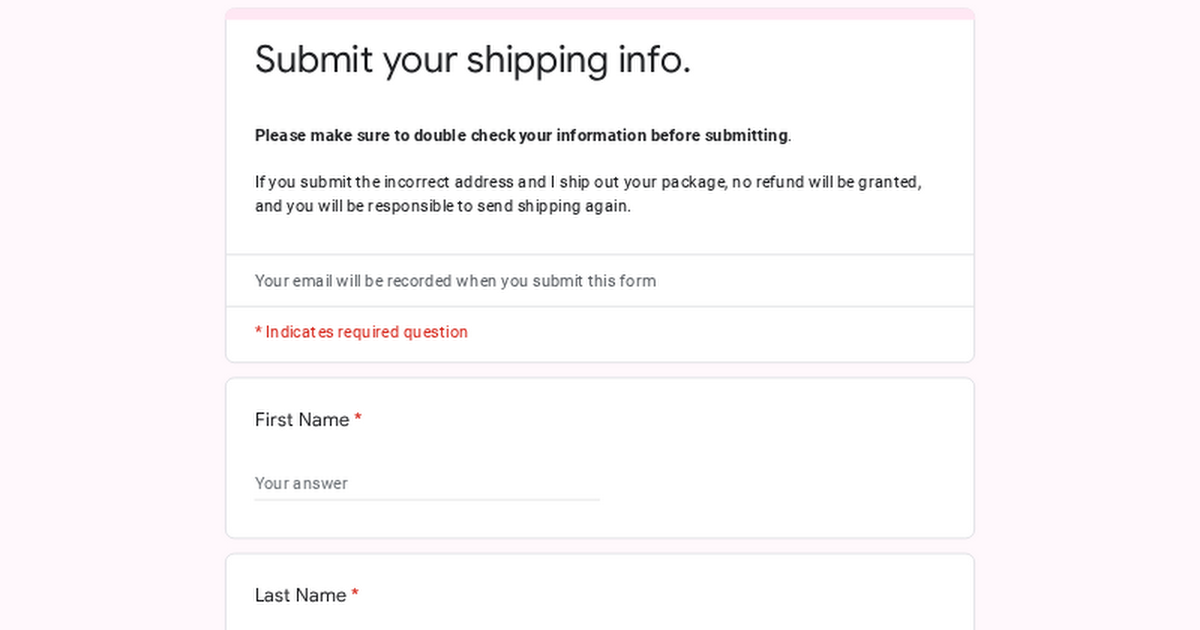The height and width of the screenshot is (630, 1200).
Task: Select the Last Name question label
Action: pos(298,595)
